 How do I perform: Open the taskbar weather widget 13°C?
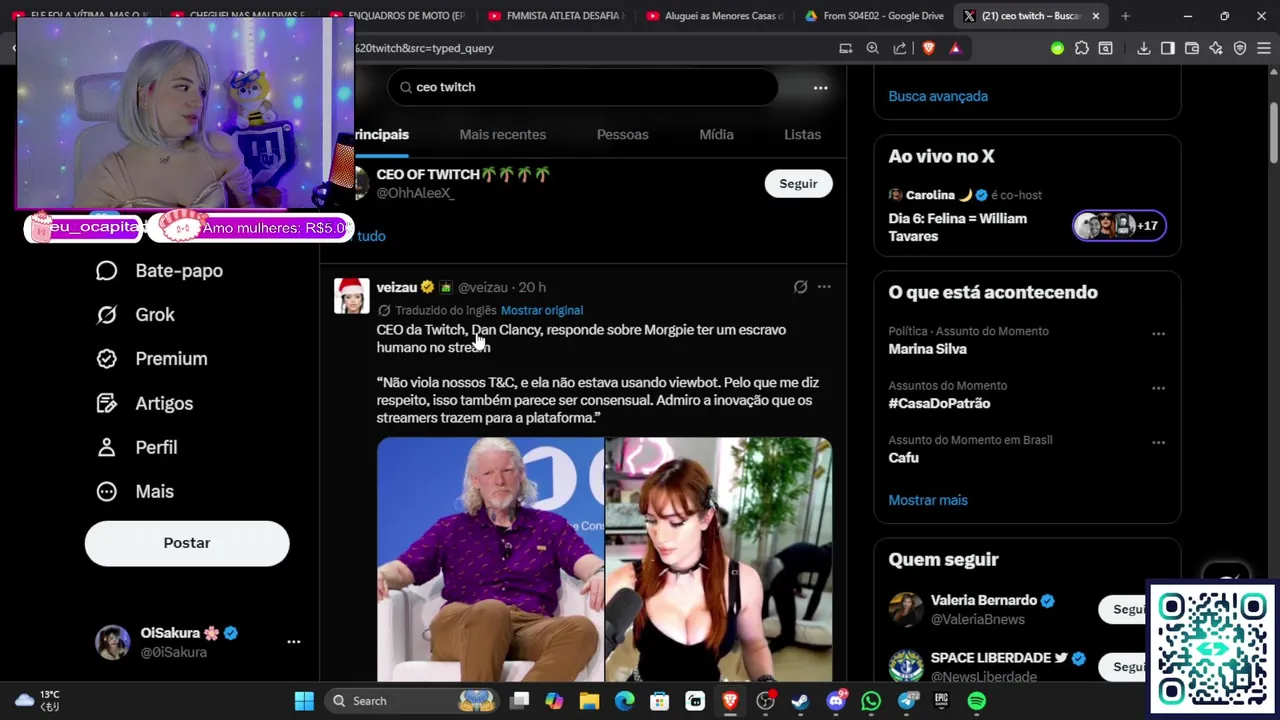pyautogui.click(x=38, y=701)
